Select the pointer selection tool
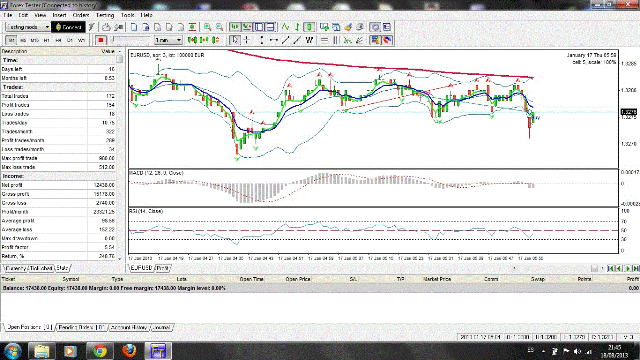Image resolution: width=640 pixels, height=360 pixels. click(235, 40)
